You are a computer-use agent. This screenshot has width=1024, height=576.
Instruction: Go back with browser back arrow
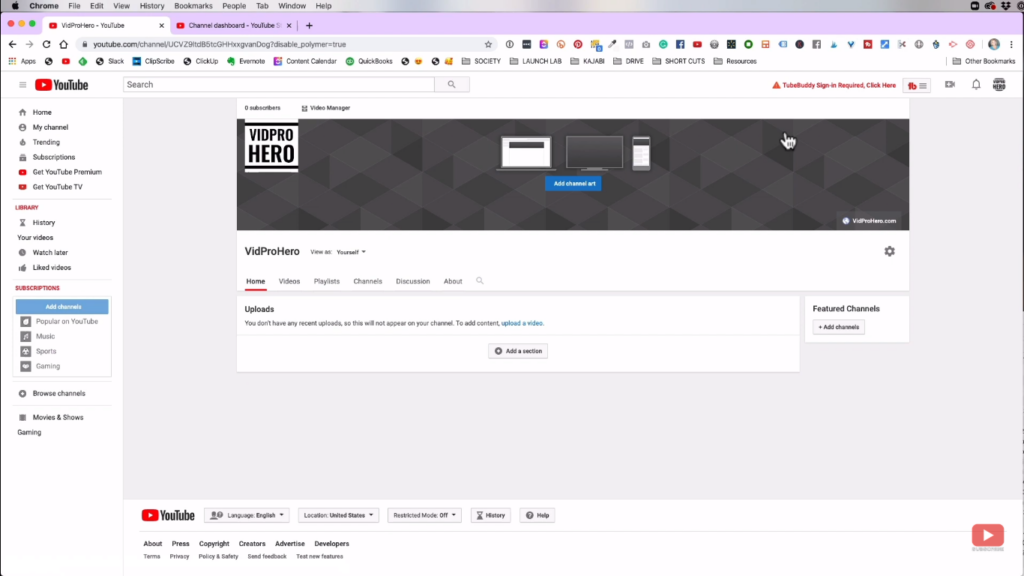click(x=12, y=44)
